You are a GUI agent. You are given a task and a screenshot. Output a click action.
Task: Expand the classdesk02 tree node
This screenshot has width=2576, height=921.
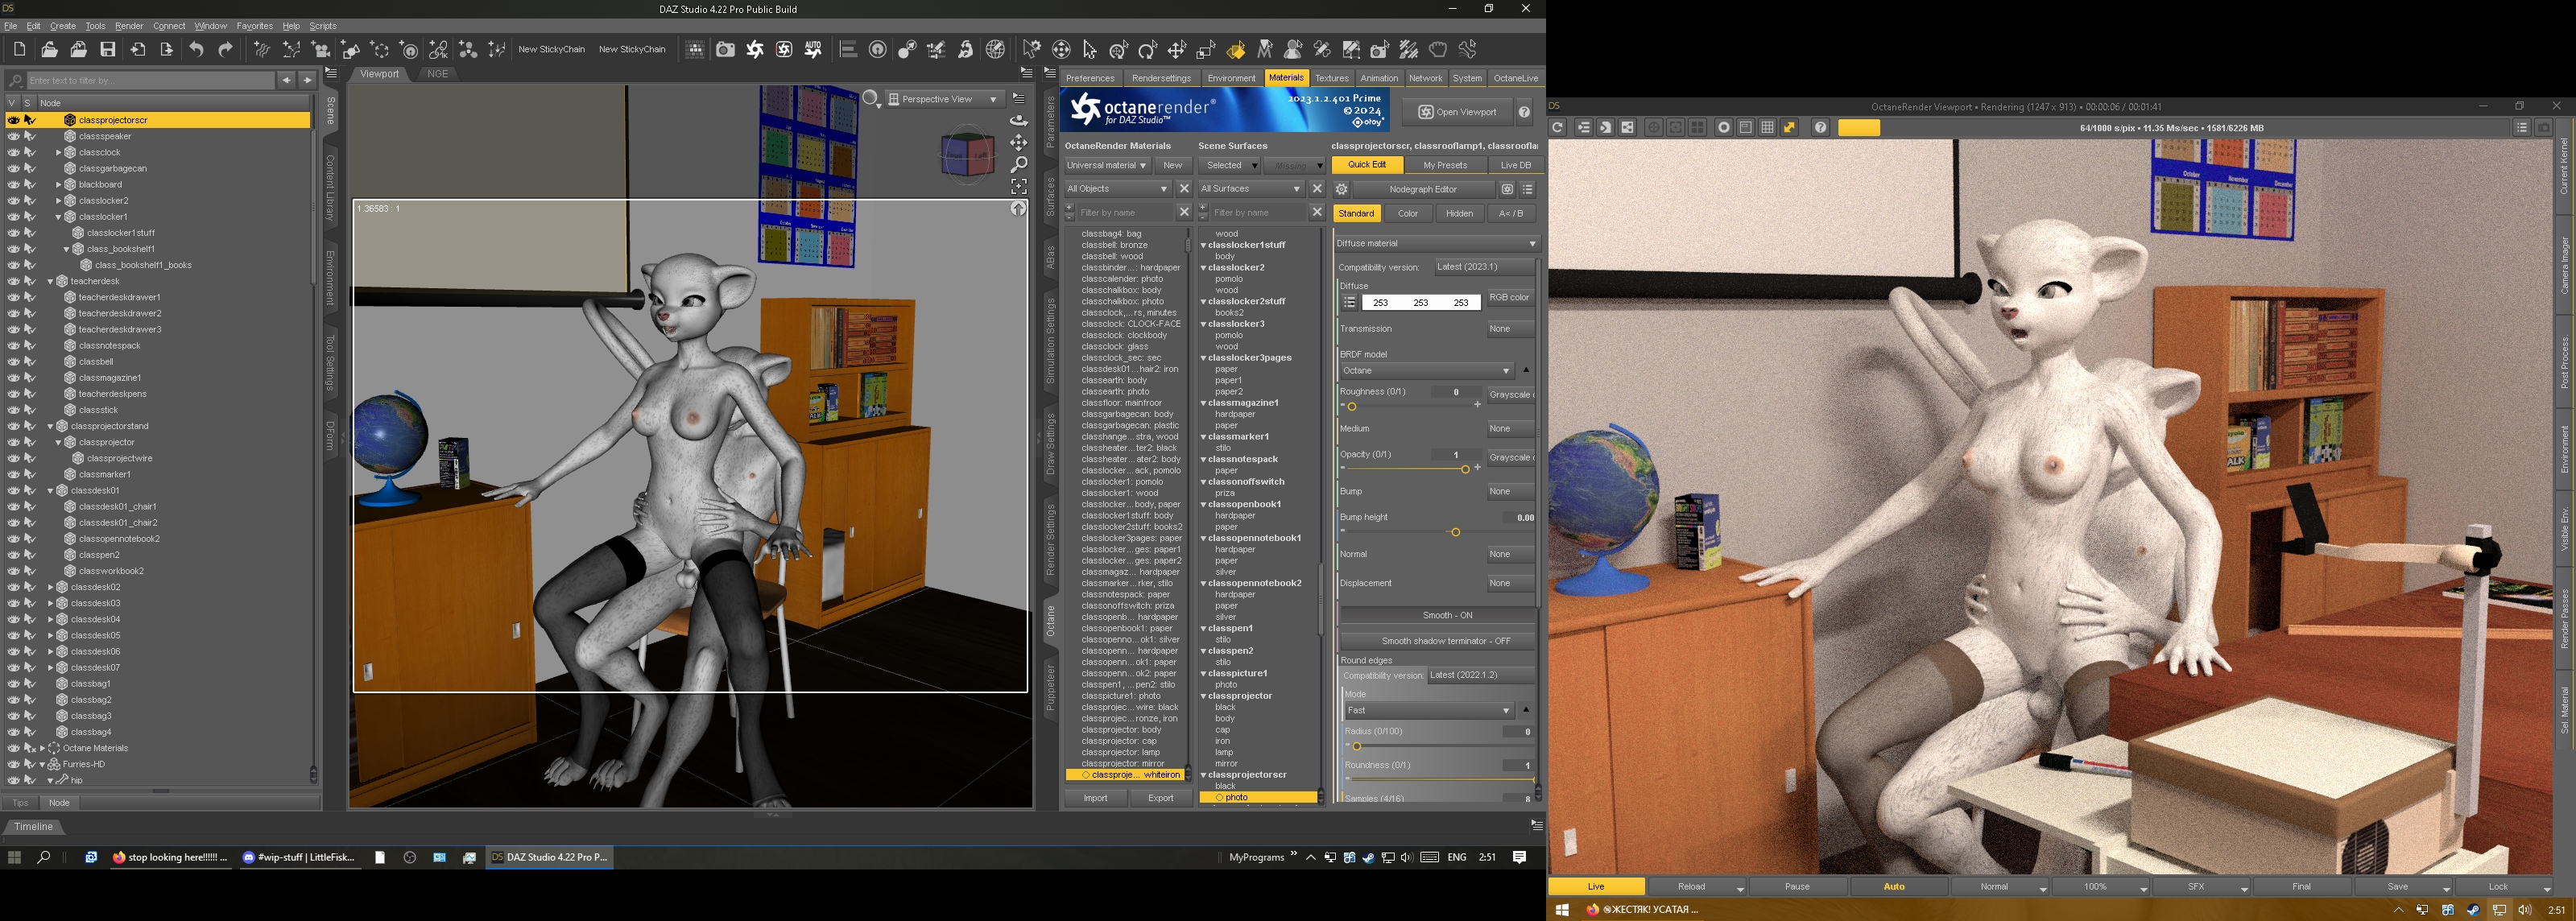coord(51,587)
